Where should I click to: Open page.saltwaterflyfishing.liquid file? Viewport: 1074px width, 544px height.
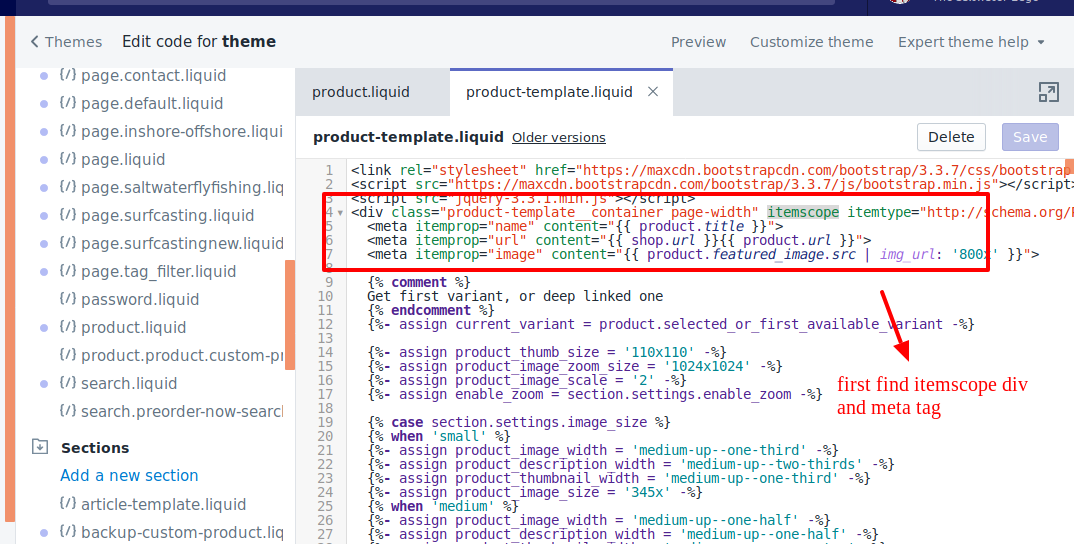[182, 188]
